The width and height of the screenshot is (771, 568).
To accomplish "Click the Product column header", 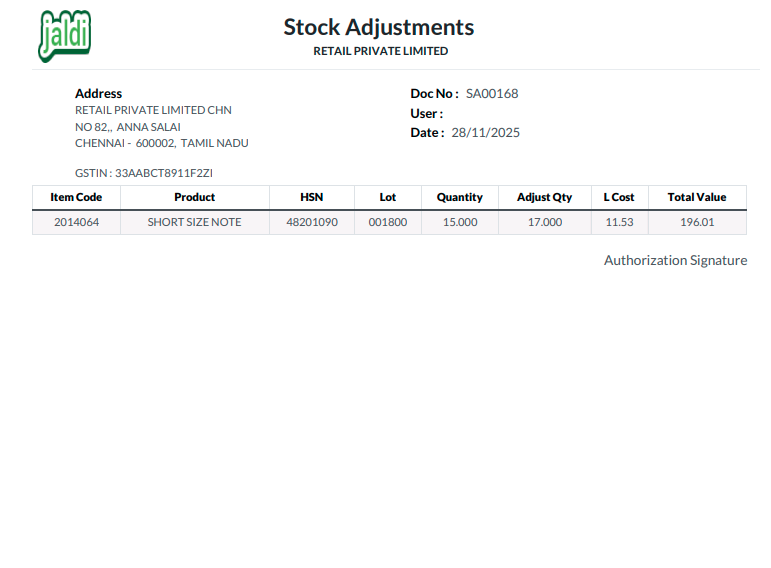I will tap(195, 197).
